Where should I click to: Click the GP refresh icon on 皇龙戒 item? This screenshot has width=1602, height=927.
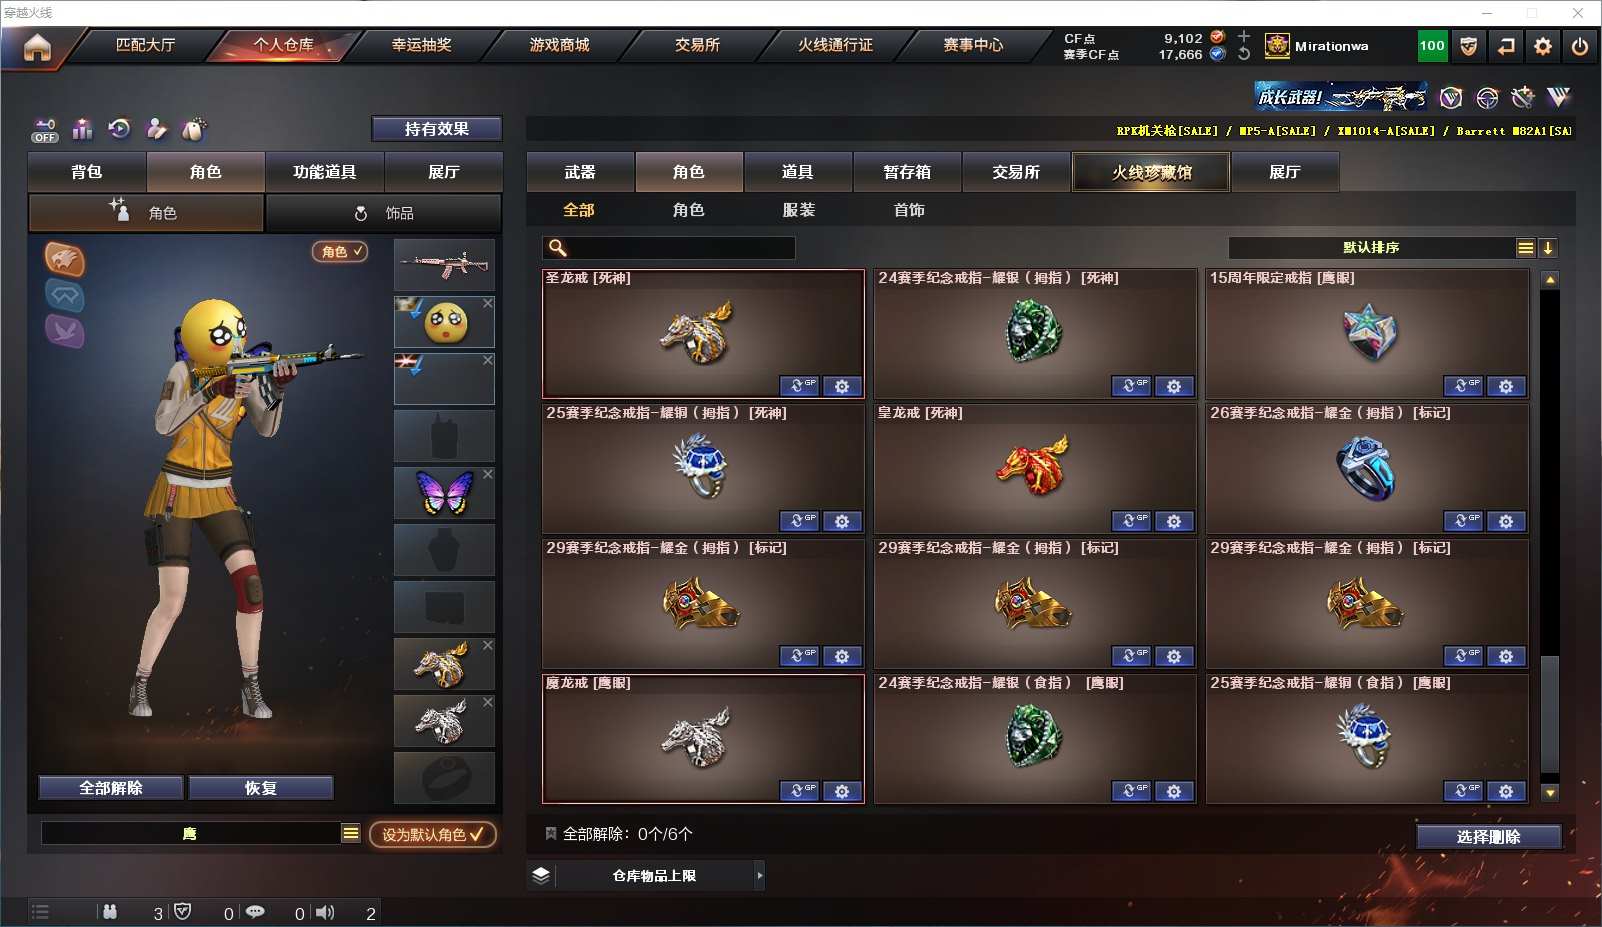[x=1131, y=521]
